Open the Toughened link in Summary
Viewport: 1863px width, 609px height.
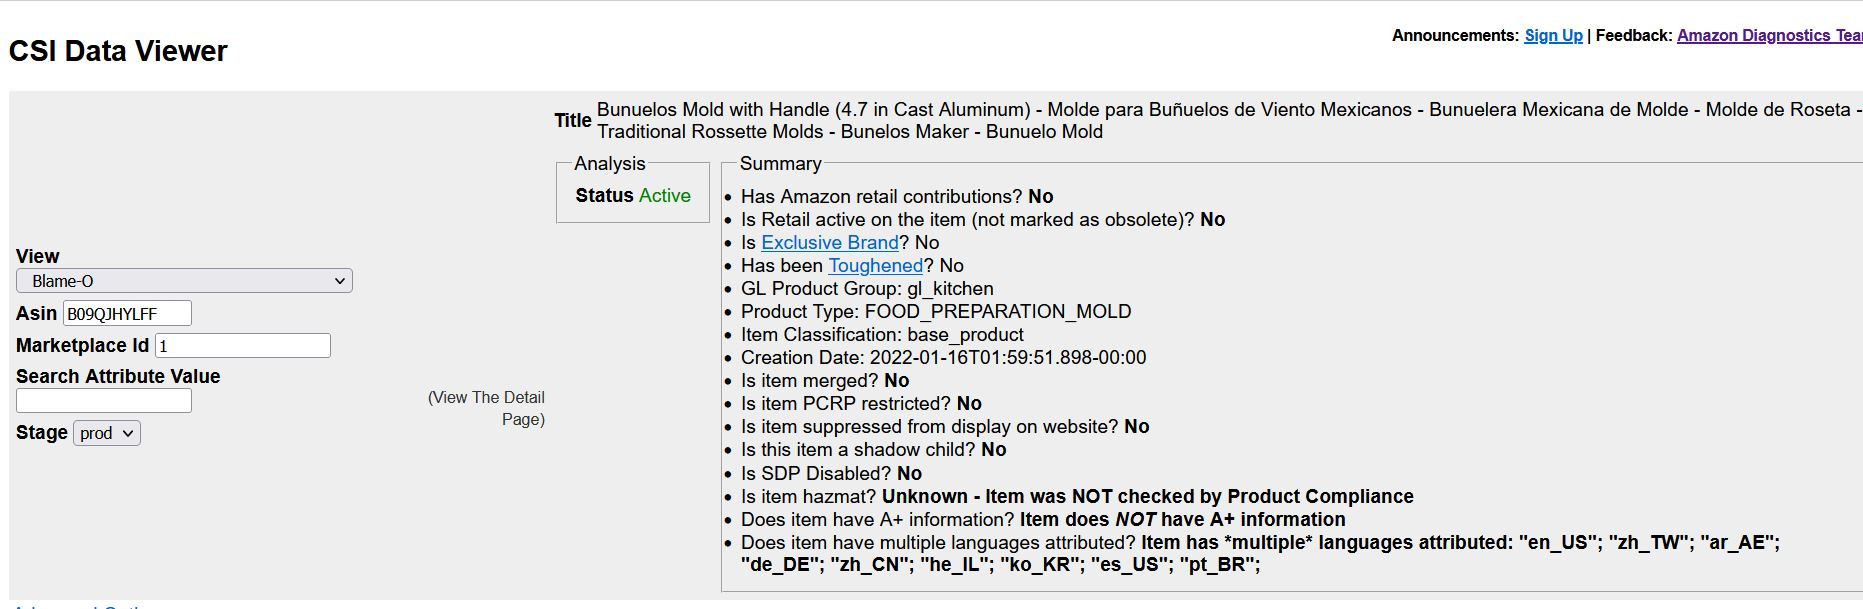coord(875,265)
